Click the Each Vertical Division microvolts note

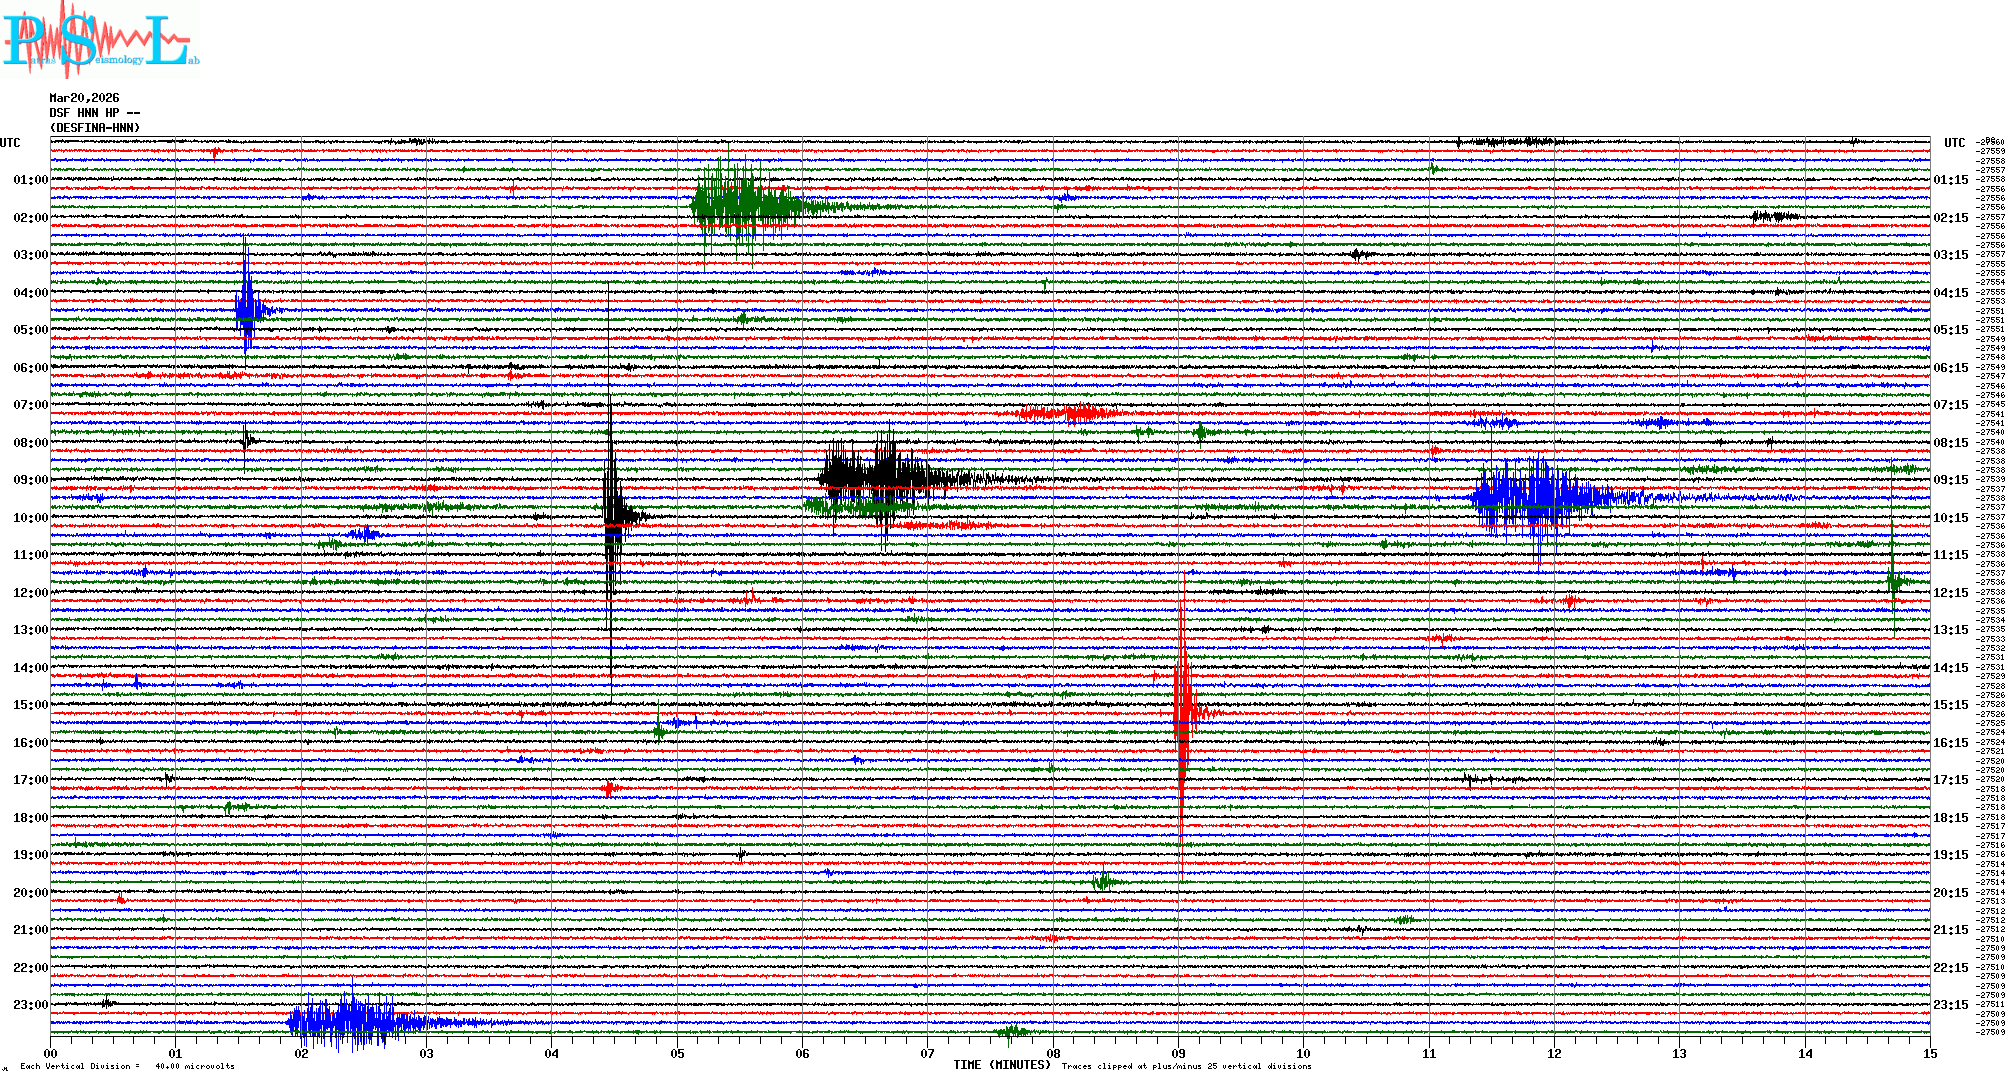[127, 1066]
